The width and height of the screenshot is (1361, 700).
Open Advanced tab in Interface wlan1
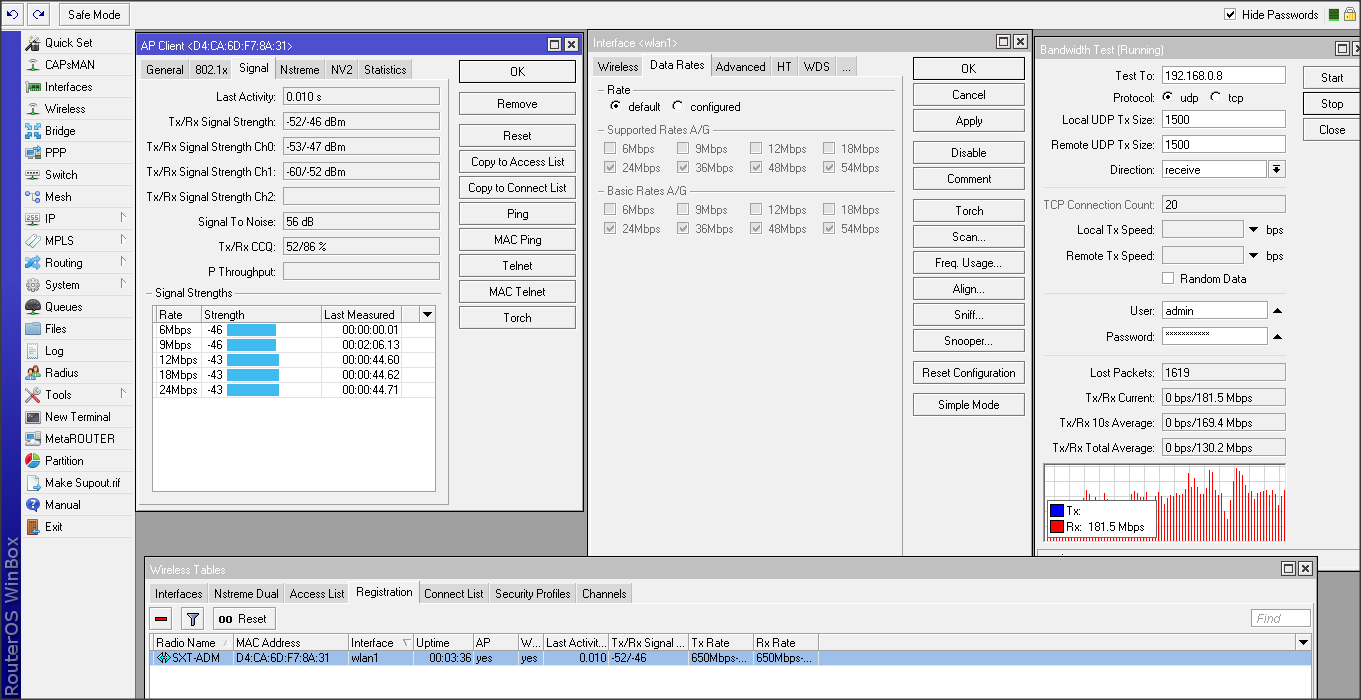[740, 67]
